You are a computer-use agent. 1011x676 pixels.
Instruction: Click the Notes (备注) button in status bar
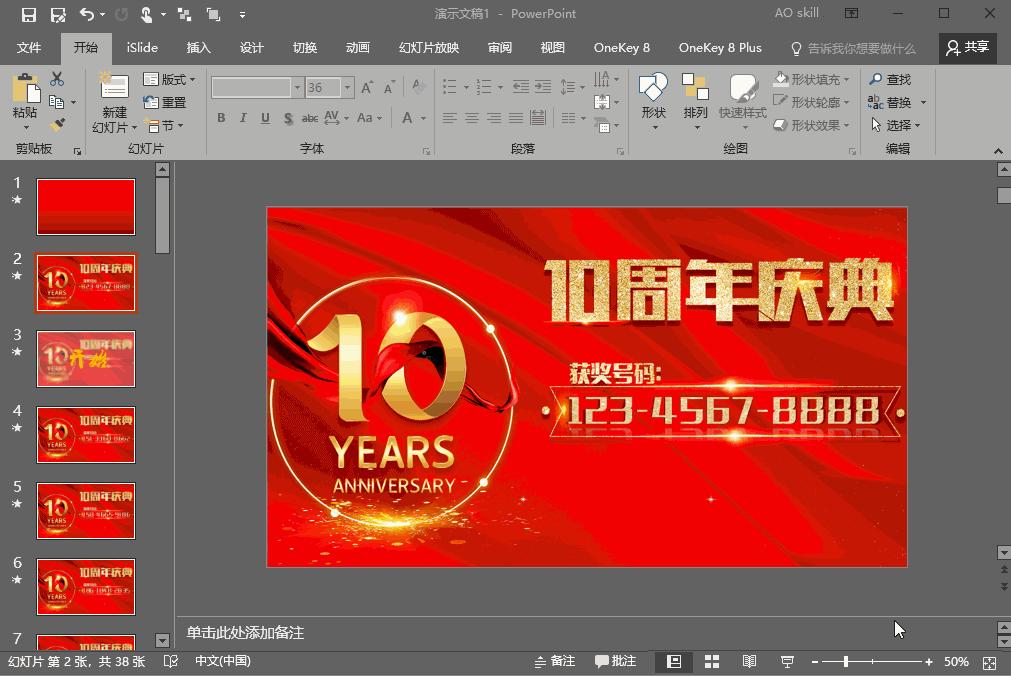(554, 661)
